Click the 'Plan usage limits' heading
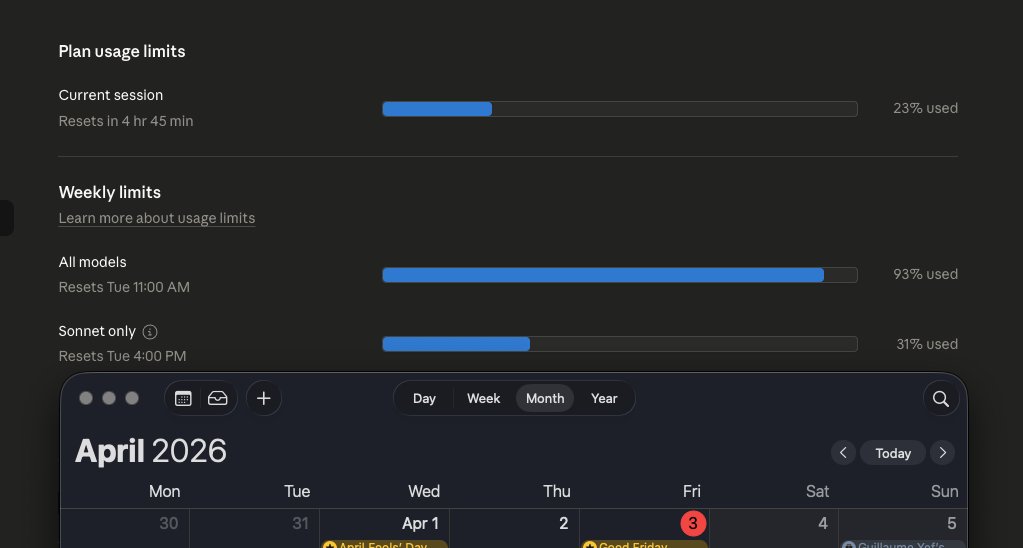 click(122, 52)
